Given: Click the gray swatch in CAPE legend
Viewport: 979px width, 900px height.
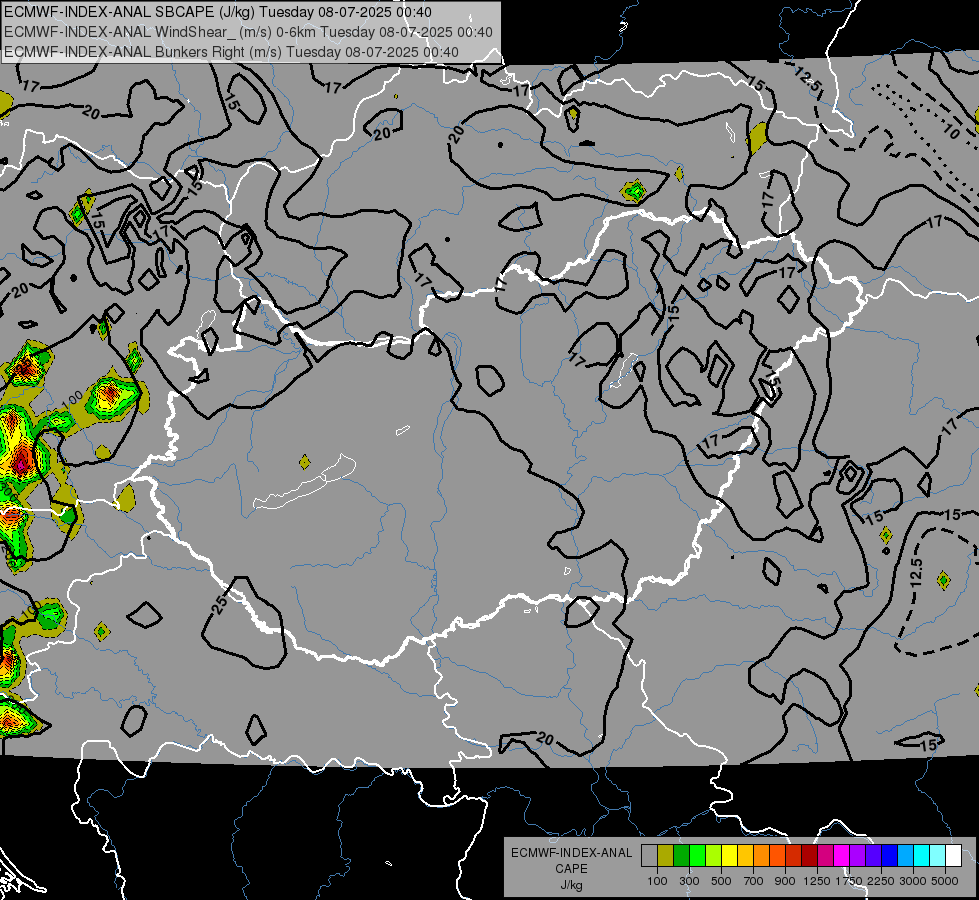Looking at the screenshot, I should [x=649, y=855].
